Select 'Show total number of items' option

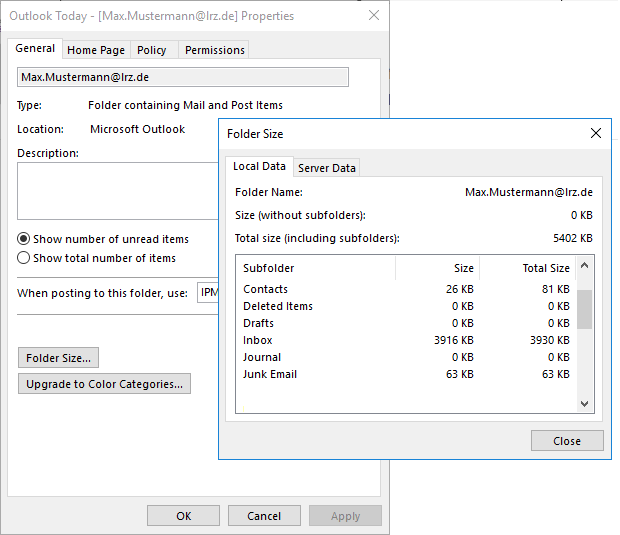24,258
